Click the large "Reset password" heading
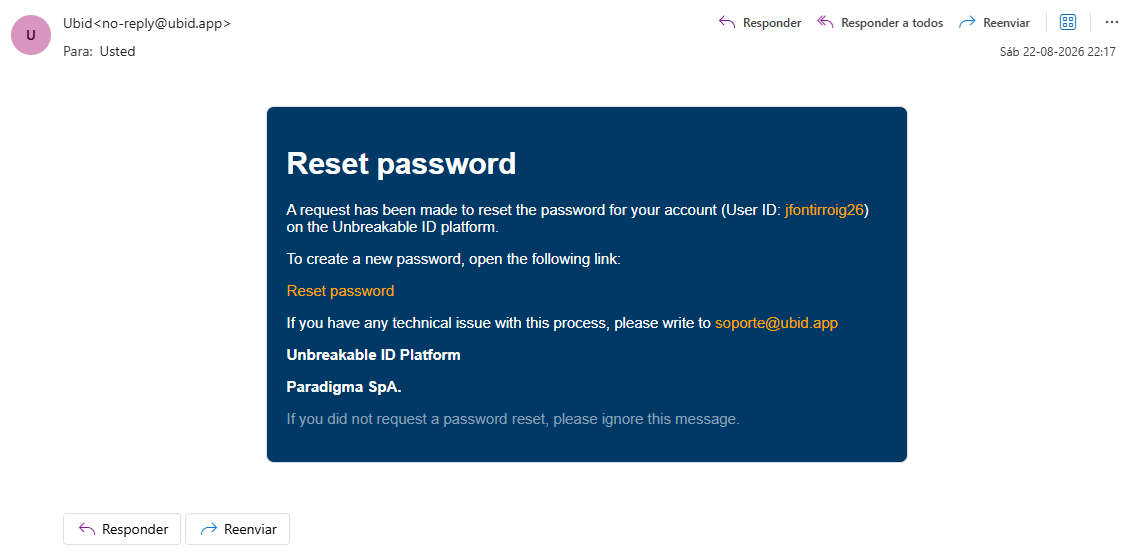The width and height of the screenshot is (1137, 557). coord(401,163)
